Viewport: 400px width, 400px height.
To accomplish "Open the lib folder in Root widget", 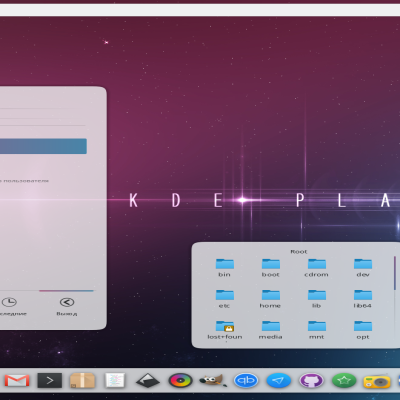I will click(x=317, y=299).
